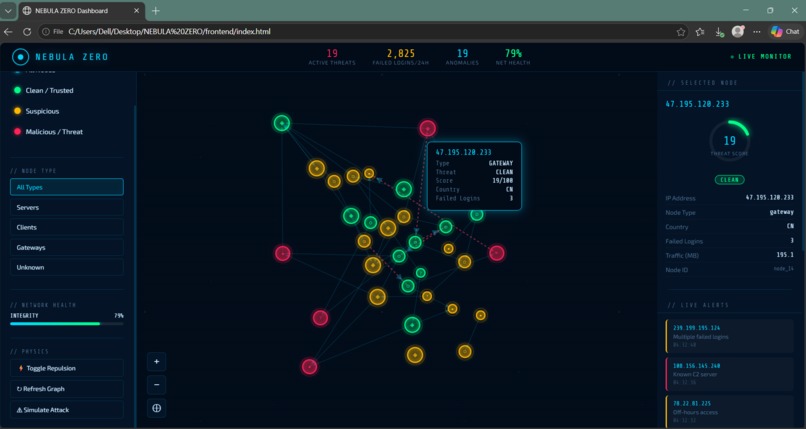806x429 pixels.
Task: Select the lowest large yellow node in graph
Action: [x=415, y=355]
